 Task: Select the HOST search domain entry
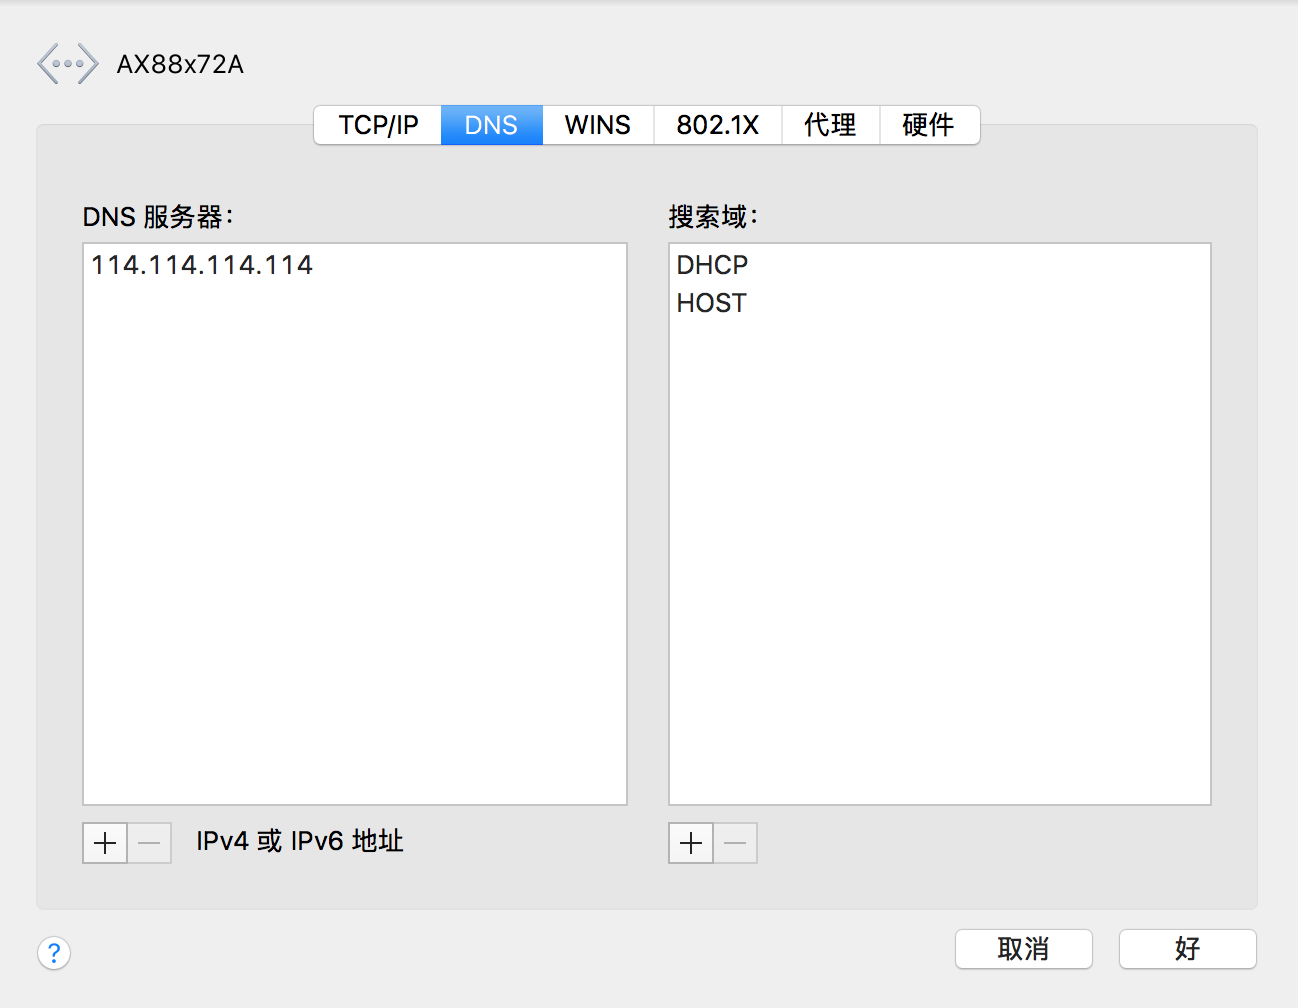pyautogui.click(x=940, y=303)
